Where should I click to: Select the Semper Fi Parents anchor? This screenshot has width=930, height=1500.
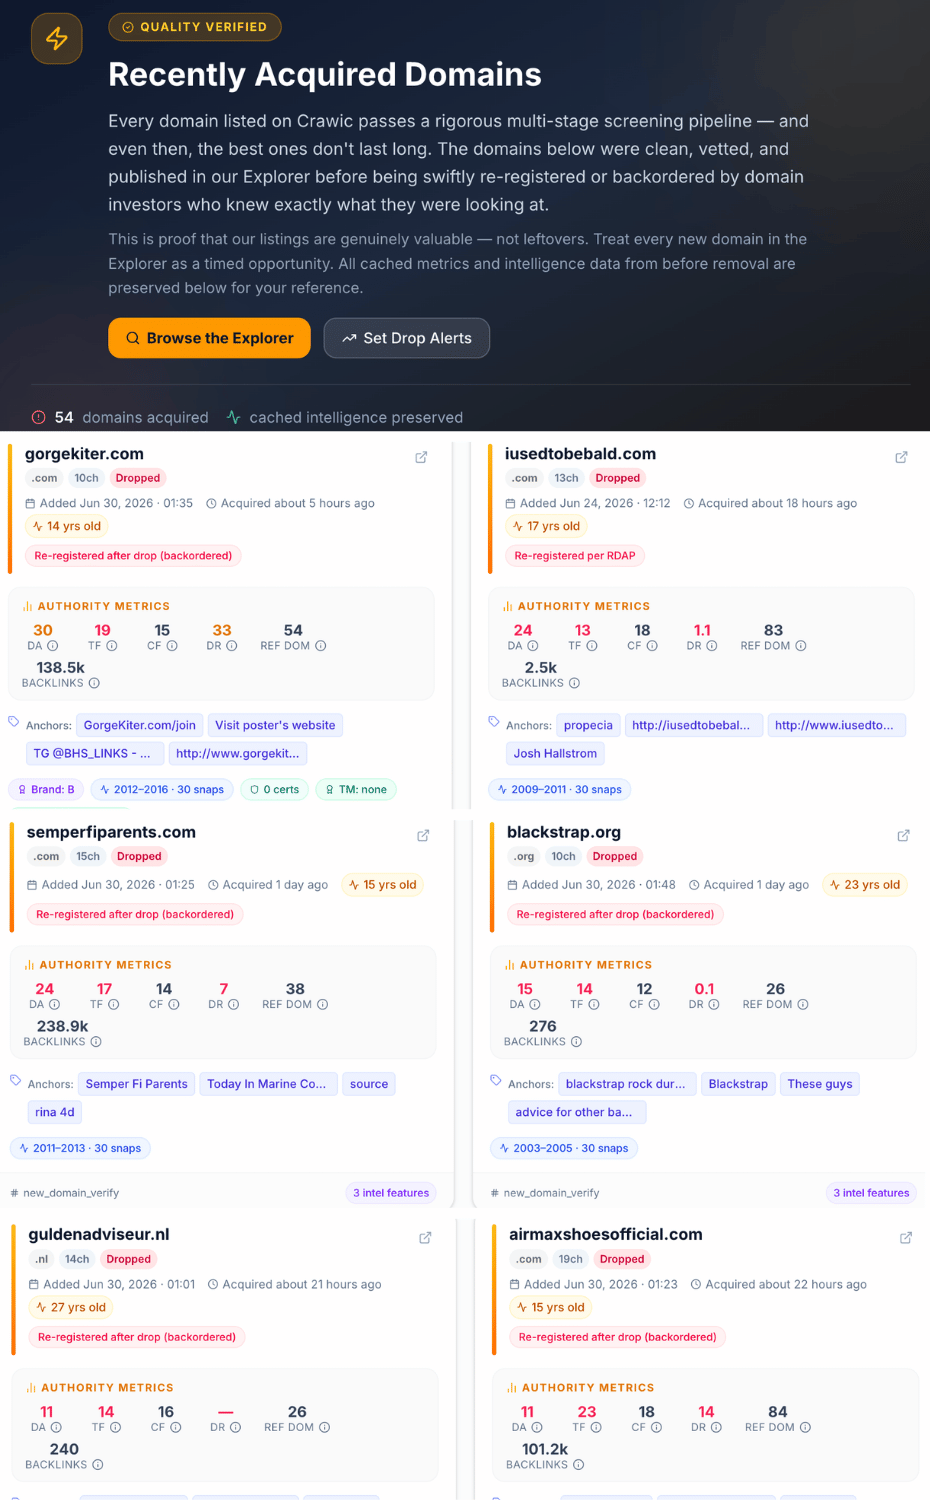(x=137, y=1084)
